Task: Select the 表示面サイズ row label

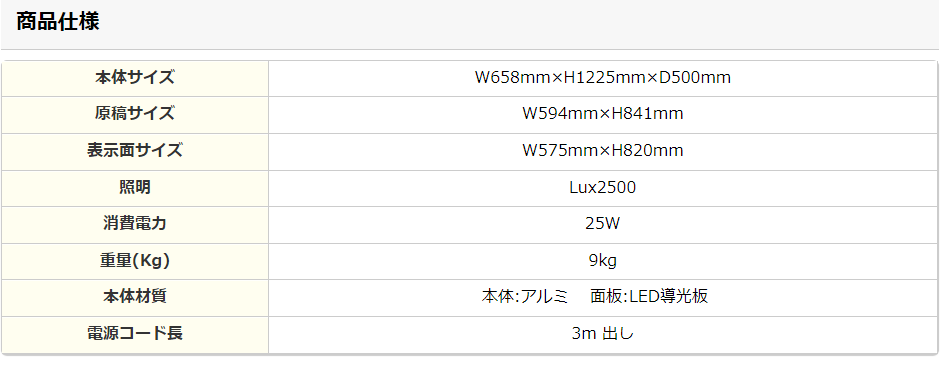Action: 135,150
